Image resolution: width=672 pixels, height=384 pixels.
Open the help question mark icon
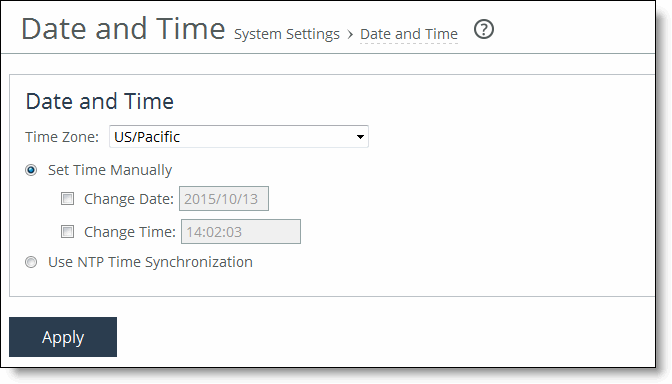click(x=484, y=30)
